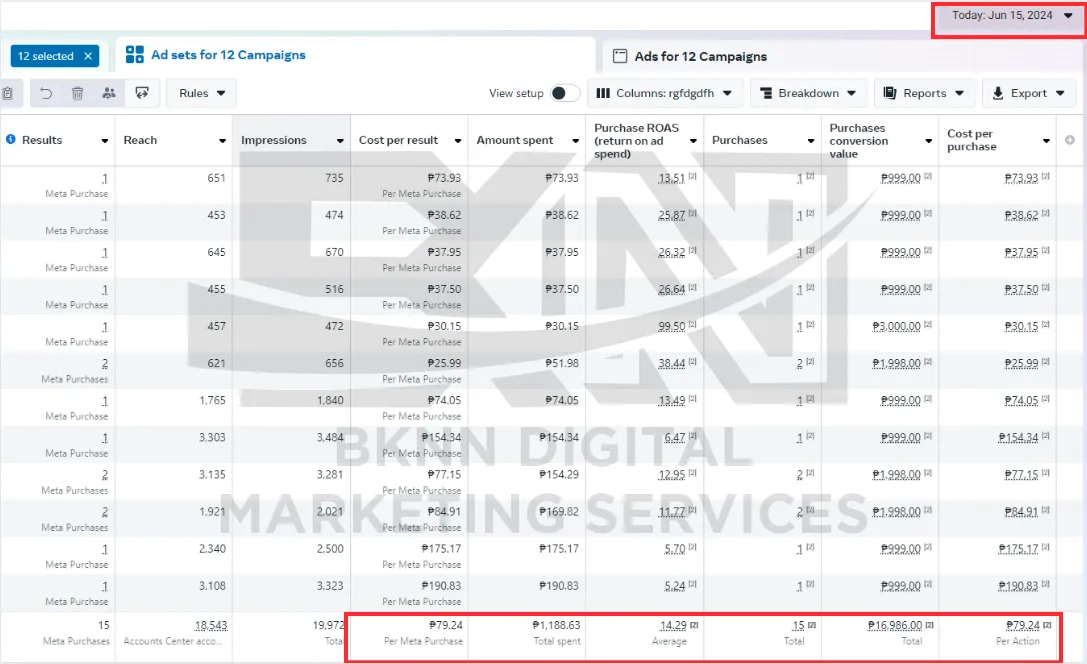Expand the Purchases conversion value column arrow
The height and width of the screenshot is (664, 1087).
pos(929,141)
